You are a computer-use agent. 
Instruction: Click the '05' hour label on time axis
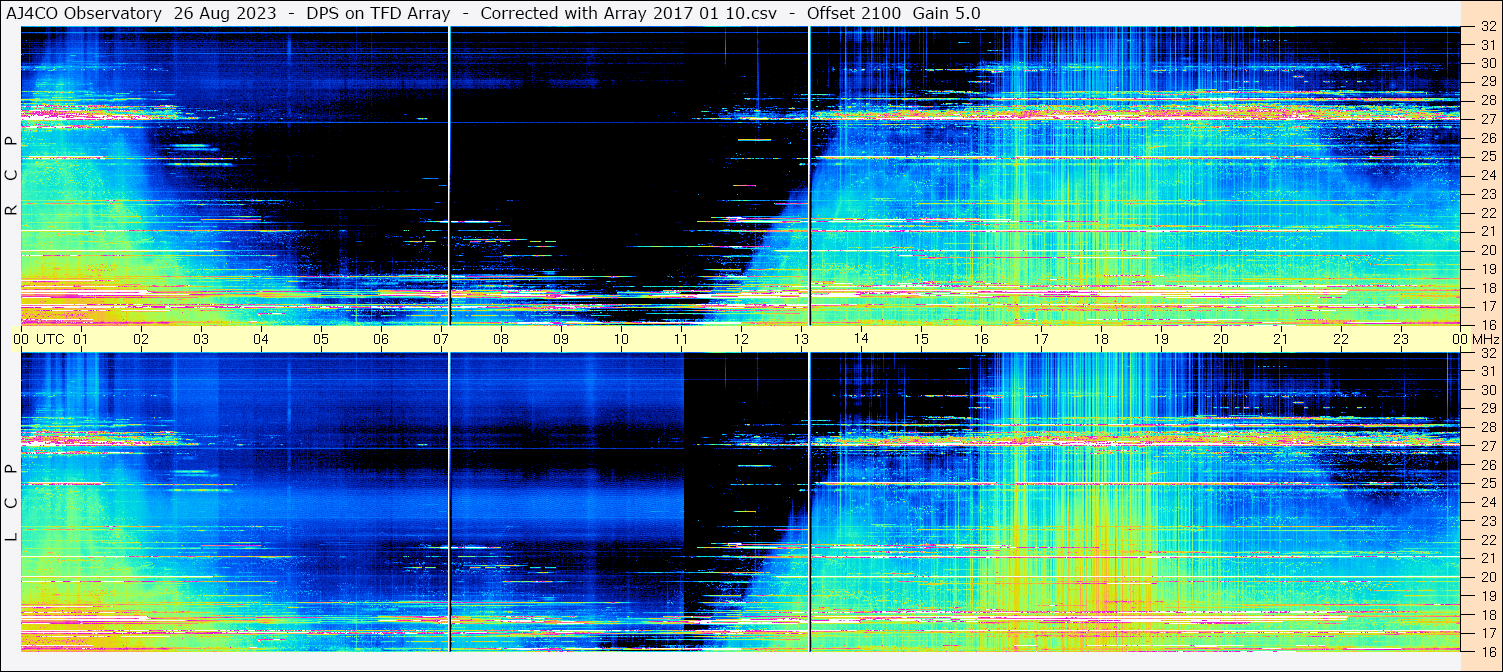[321, 339]
